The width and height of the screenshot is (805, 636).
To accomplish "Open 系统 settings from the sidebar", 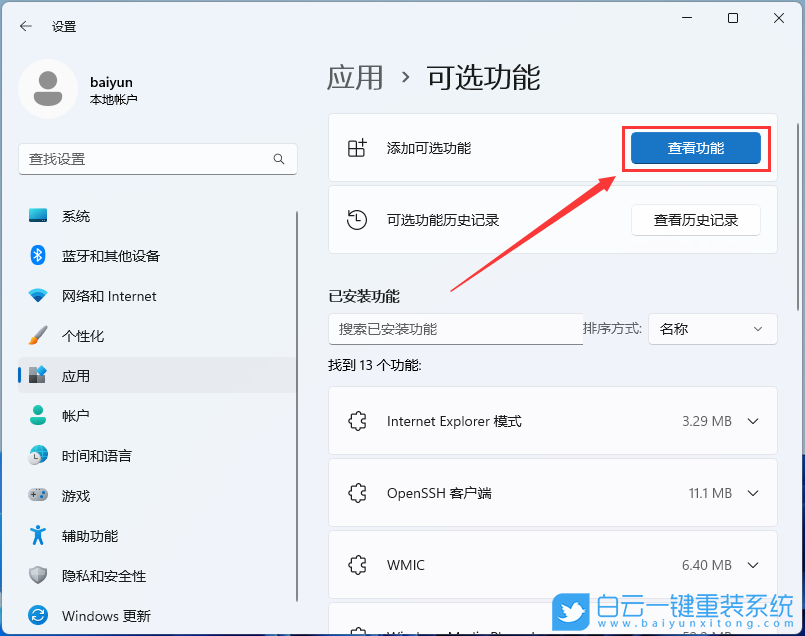I will [x=37, y=215].
